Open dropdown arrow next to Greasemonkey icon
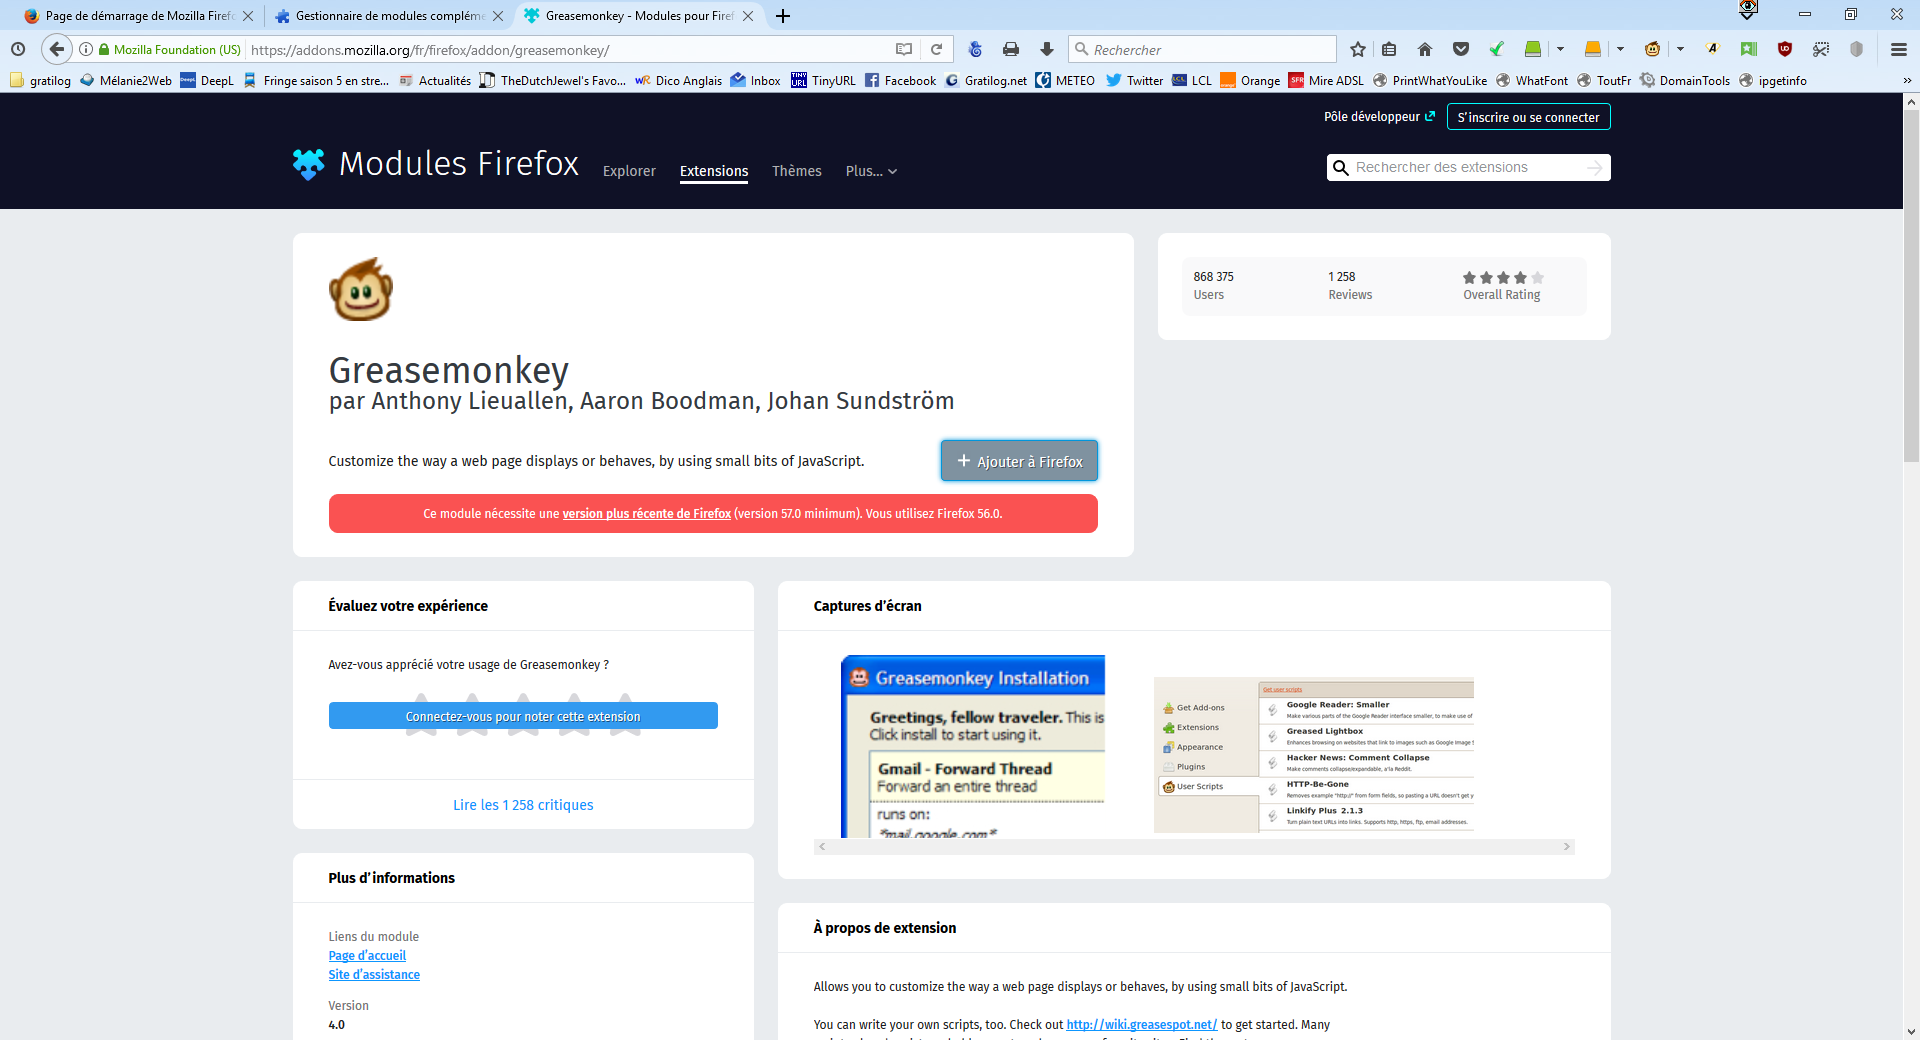The image size is (1920, 1040). 1680,49
